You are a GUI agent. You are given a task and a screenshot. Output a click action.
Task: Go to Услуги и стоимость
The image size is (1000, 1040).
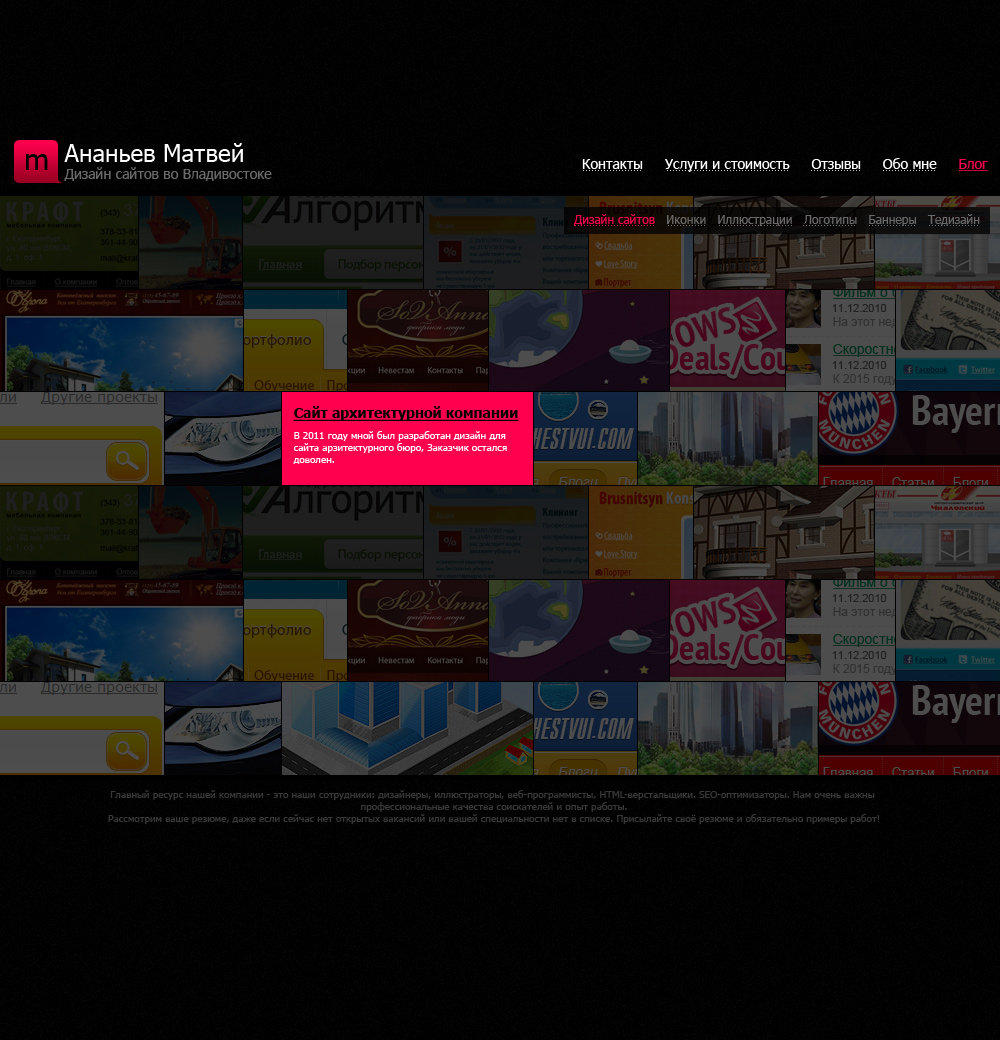tap(727, 165)
